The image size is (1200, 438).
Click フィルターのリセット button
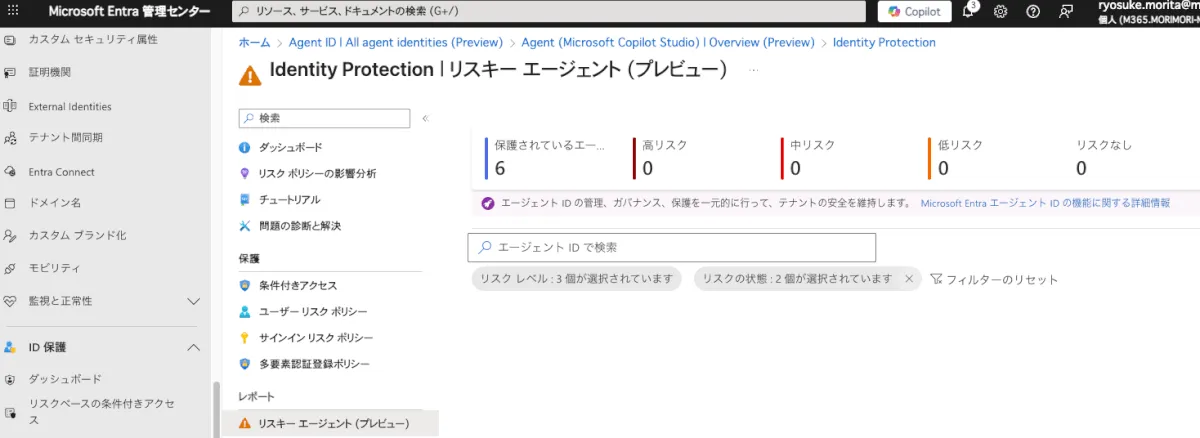pyautogui.click(x=994, y=280)
